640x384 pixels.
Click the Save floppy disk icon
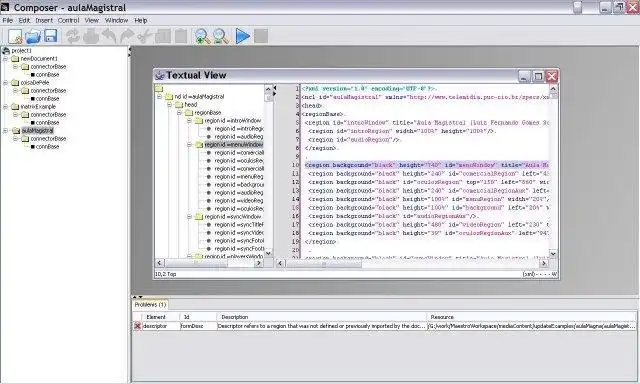pyautogui.click(x=51, y=36)
